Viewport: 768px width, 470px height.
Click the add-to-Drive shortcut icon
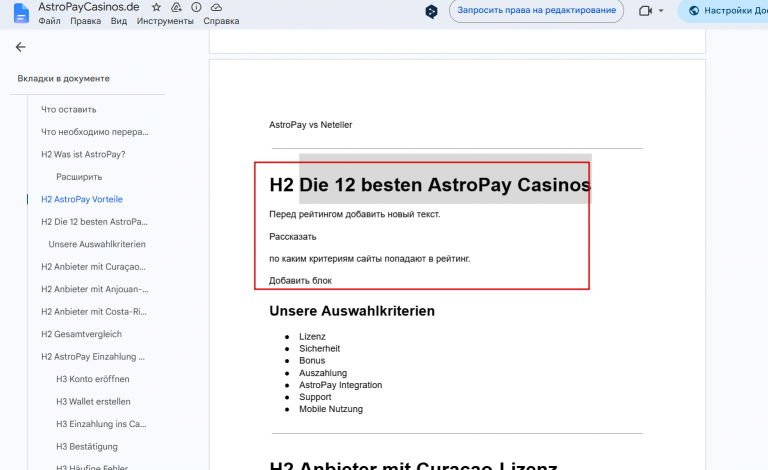[x=176, y=7]
